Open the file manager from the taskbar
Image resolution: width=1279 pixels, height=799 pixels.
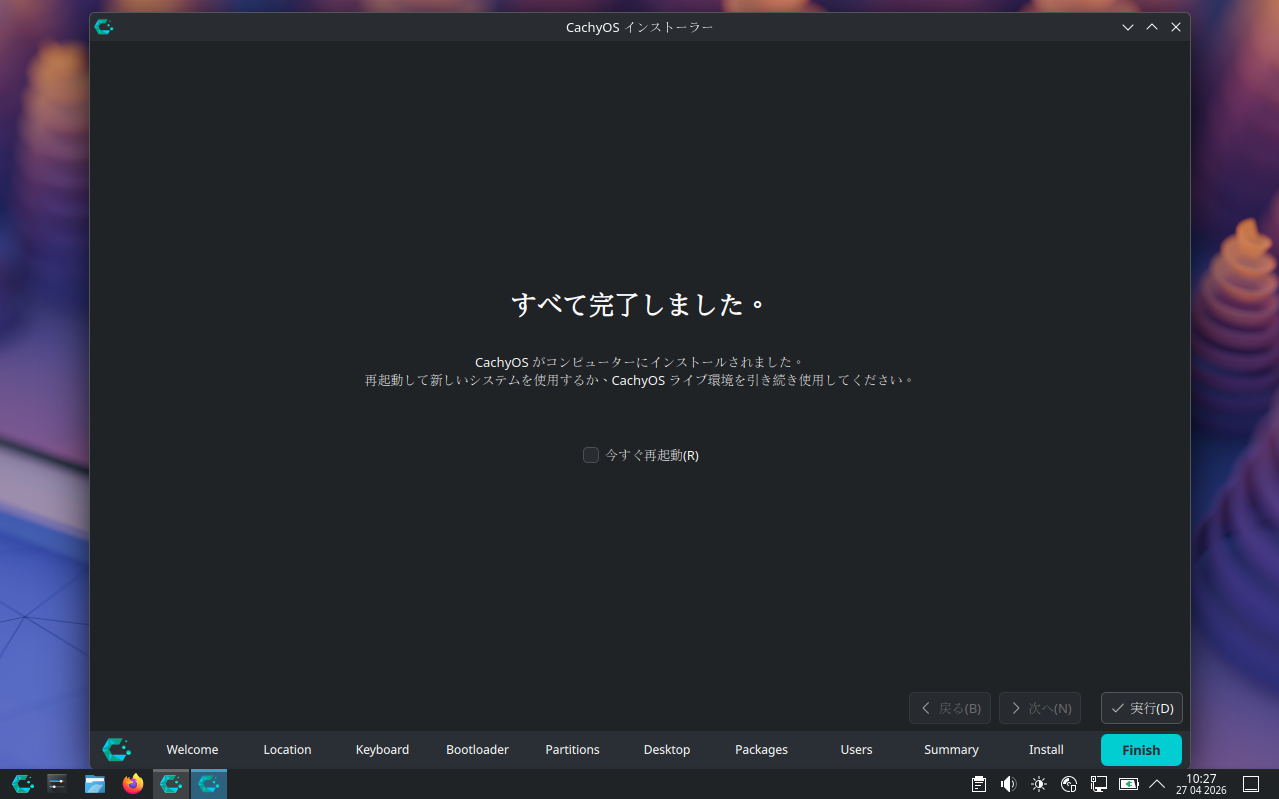point(95,784)
